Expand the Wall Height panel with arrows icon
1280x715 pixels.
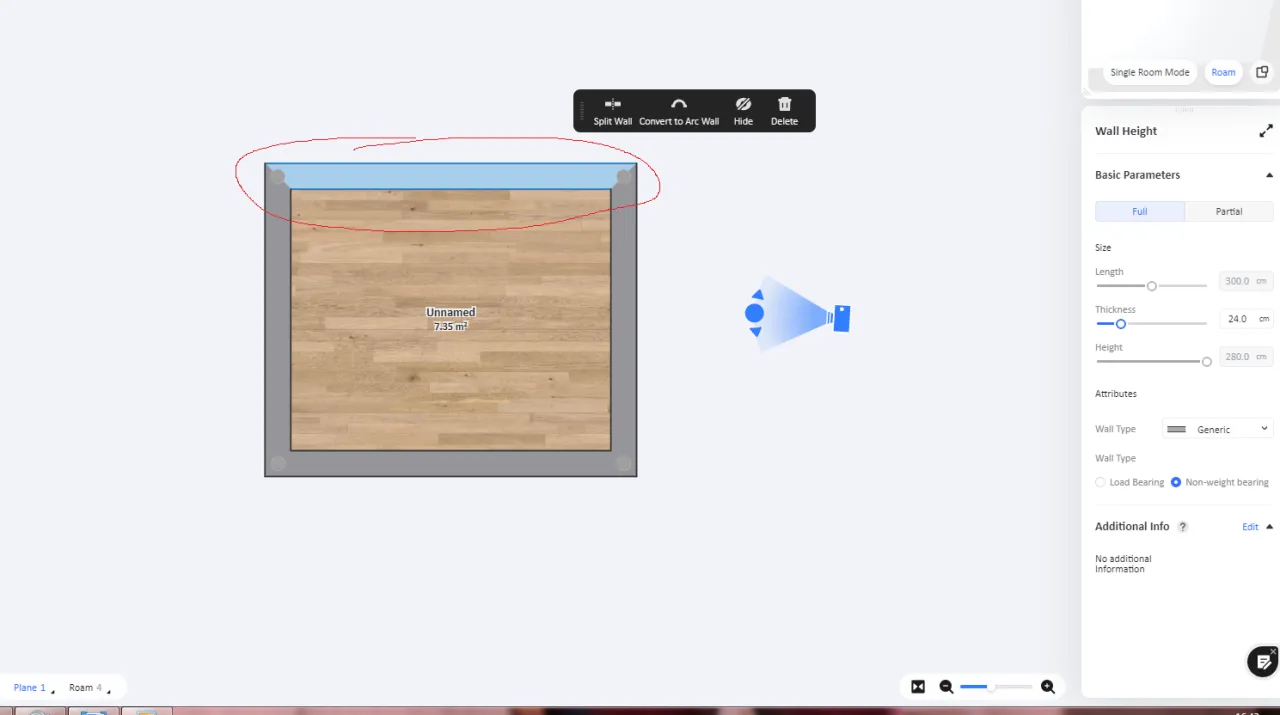(x=1266, y=131)
